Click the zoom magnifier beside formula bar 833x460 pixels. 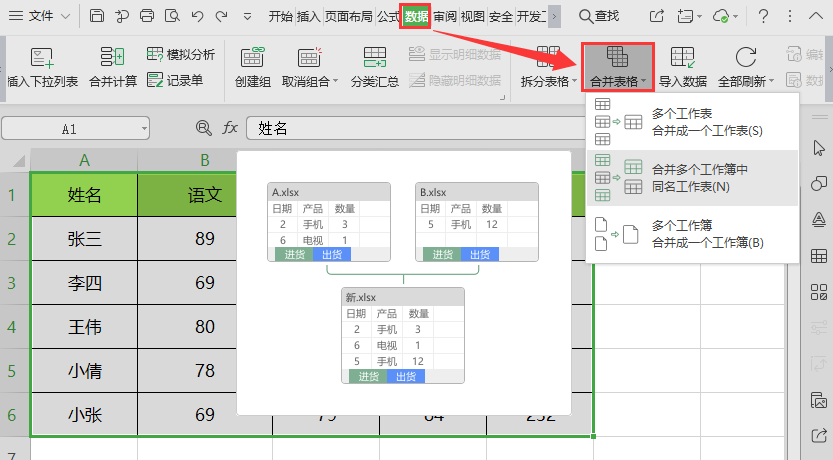click(204, 128)
